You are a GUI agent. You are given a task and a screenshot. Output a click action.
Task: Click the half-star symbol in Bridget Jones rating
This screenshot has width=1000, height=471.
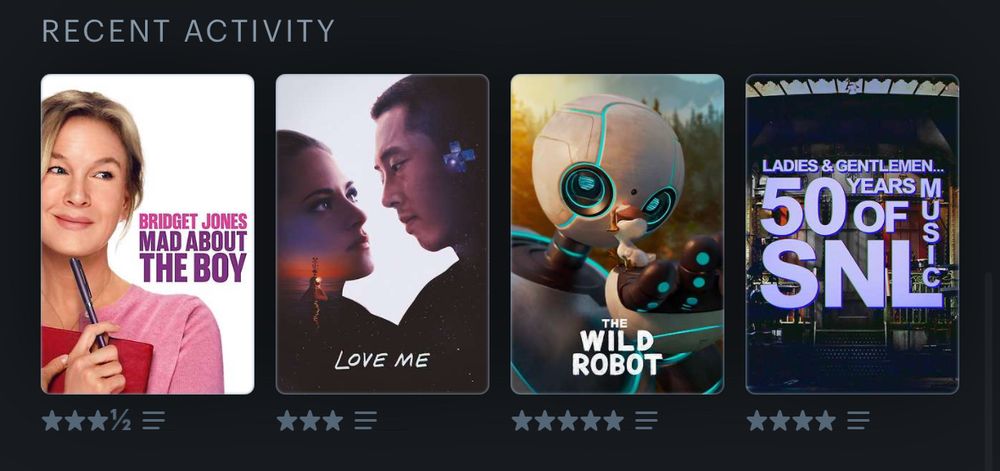[121, 421]
